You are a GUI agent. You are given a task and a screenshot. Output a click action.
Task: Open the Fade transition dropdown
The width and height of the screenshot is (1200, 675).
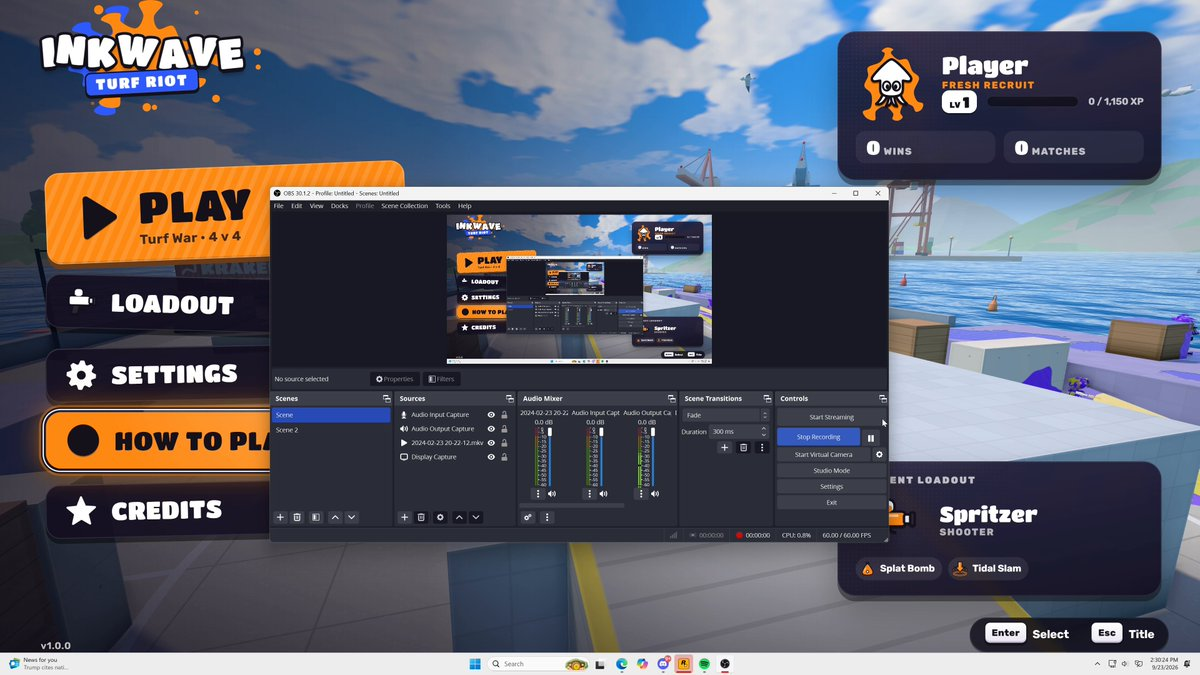point(727,415)
